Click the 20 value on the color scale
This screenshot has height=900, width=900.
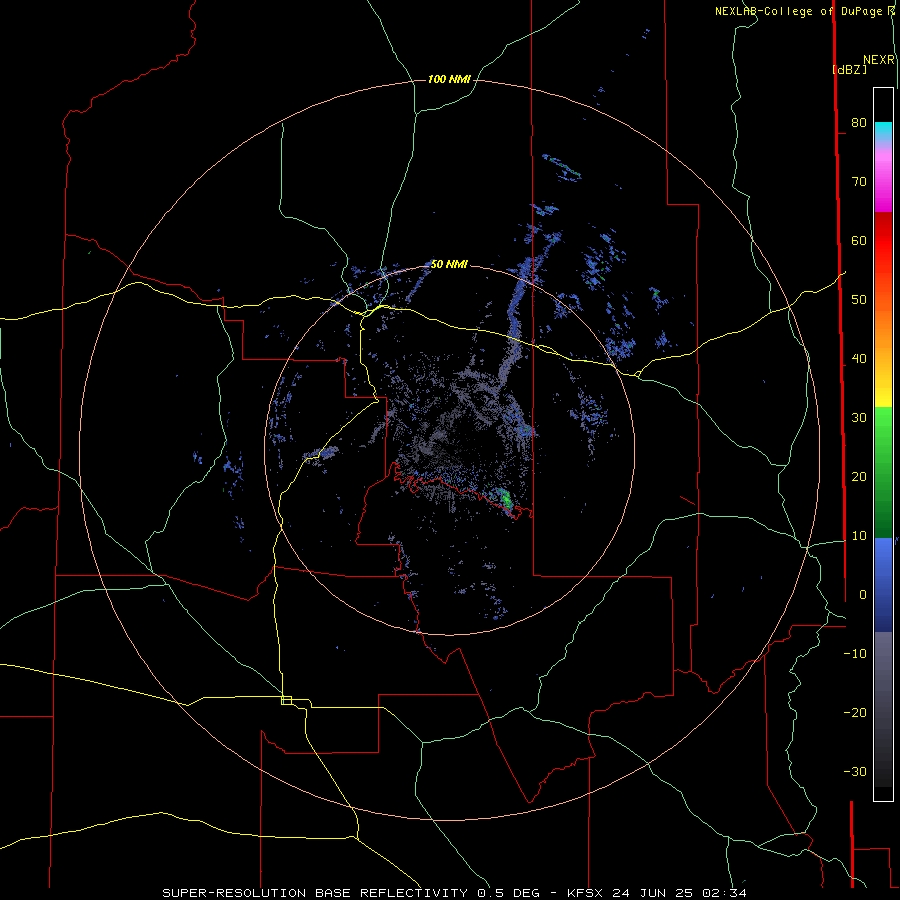(859, 476)
